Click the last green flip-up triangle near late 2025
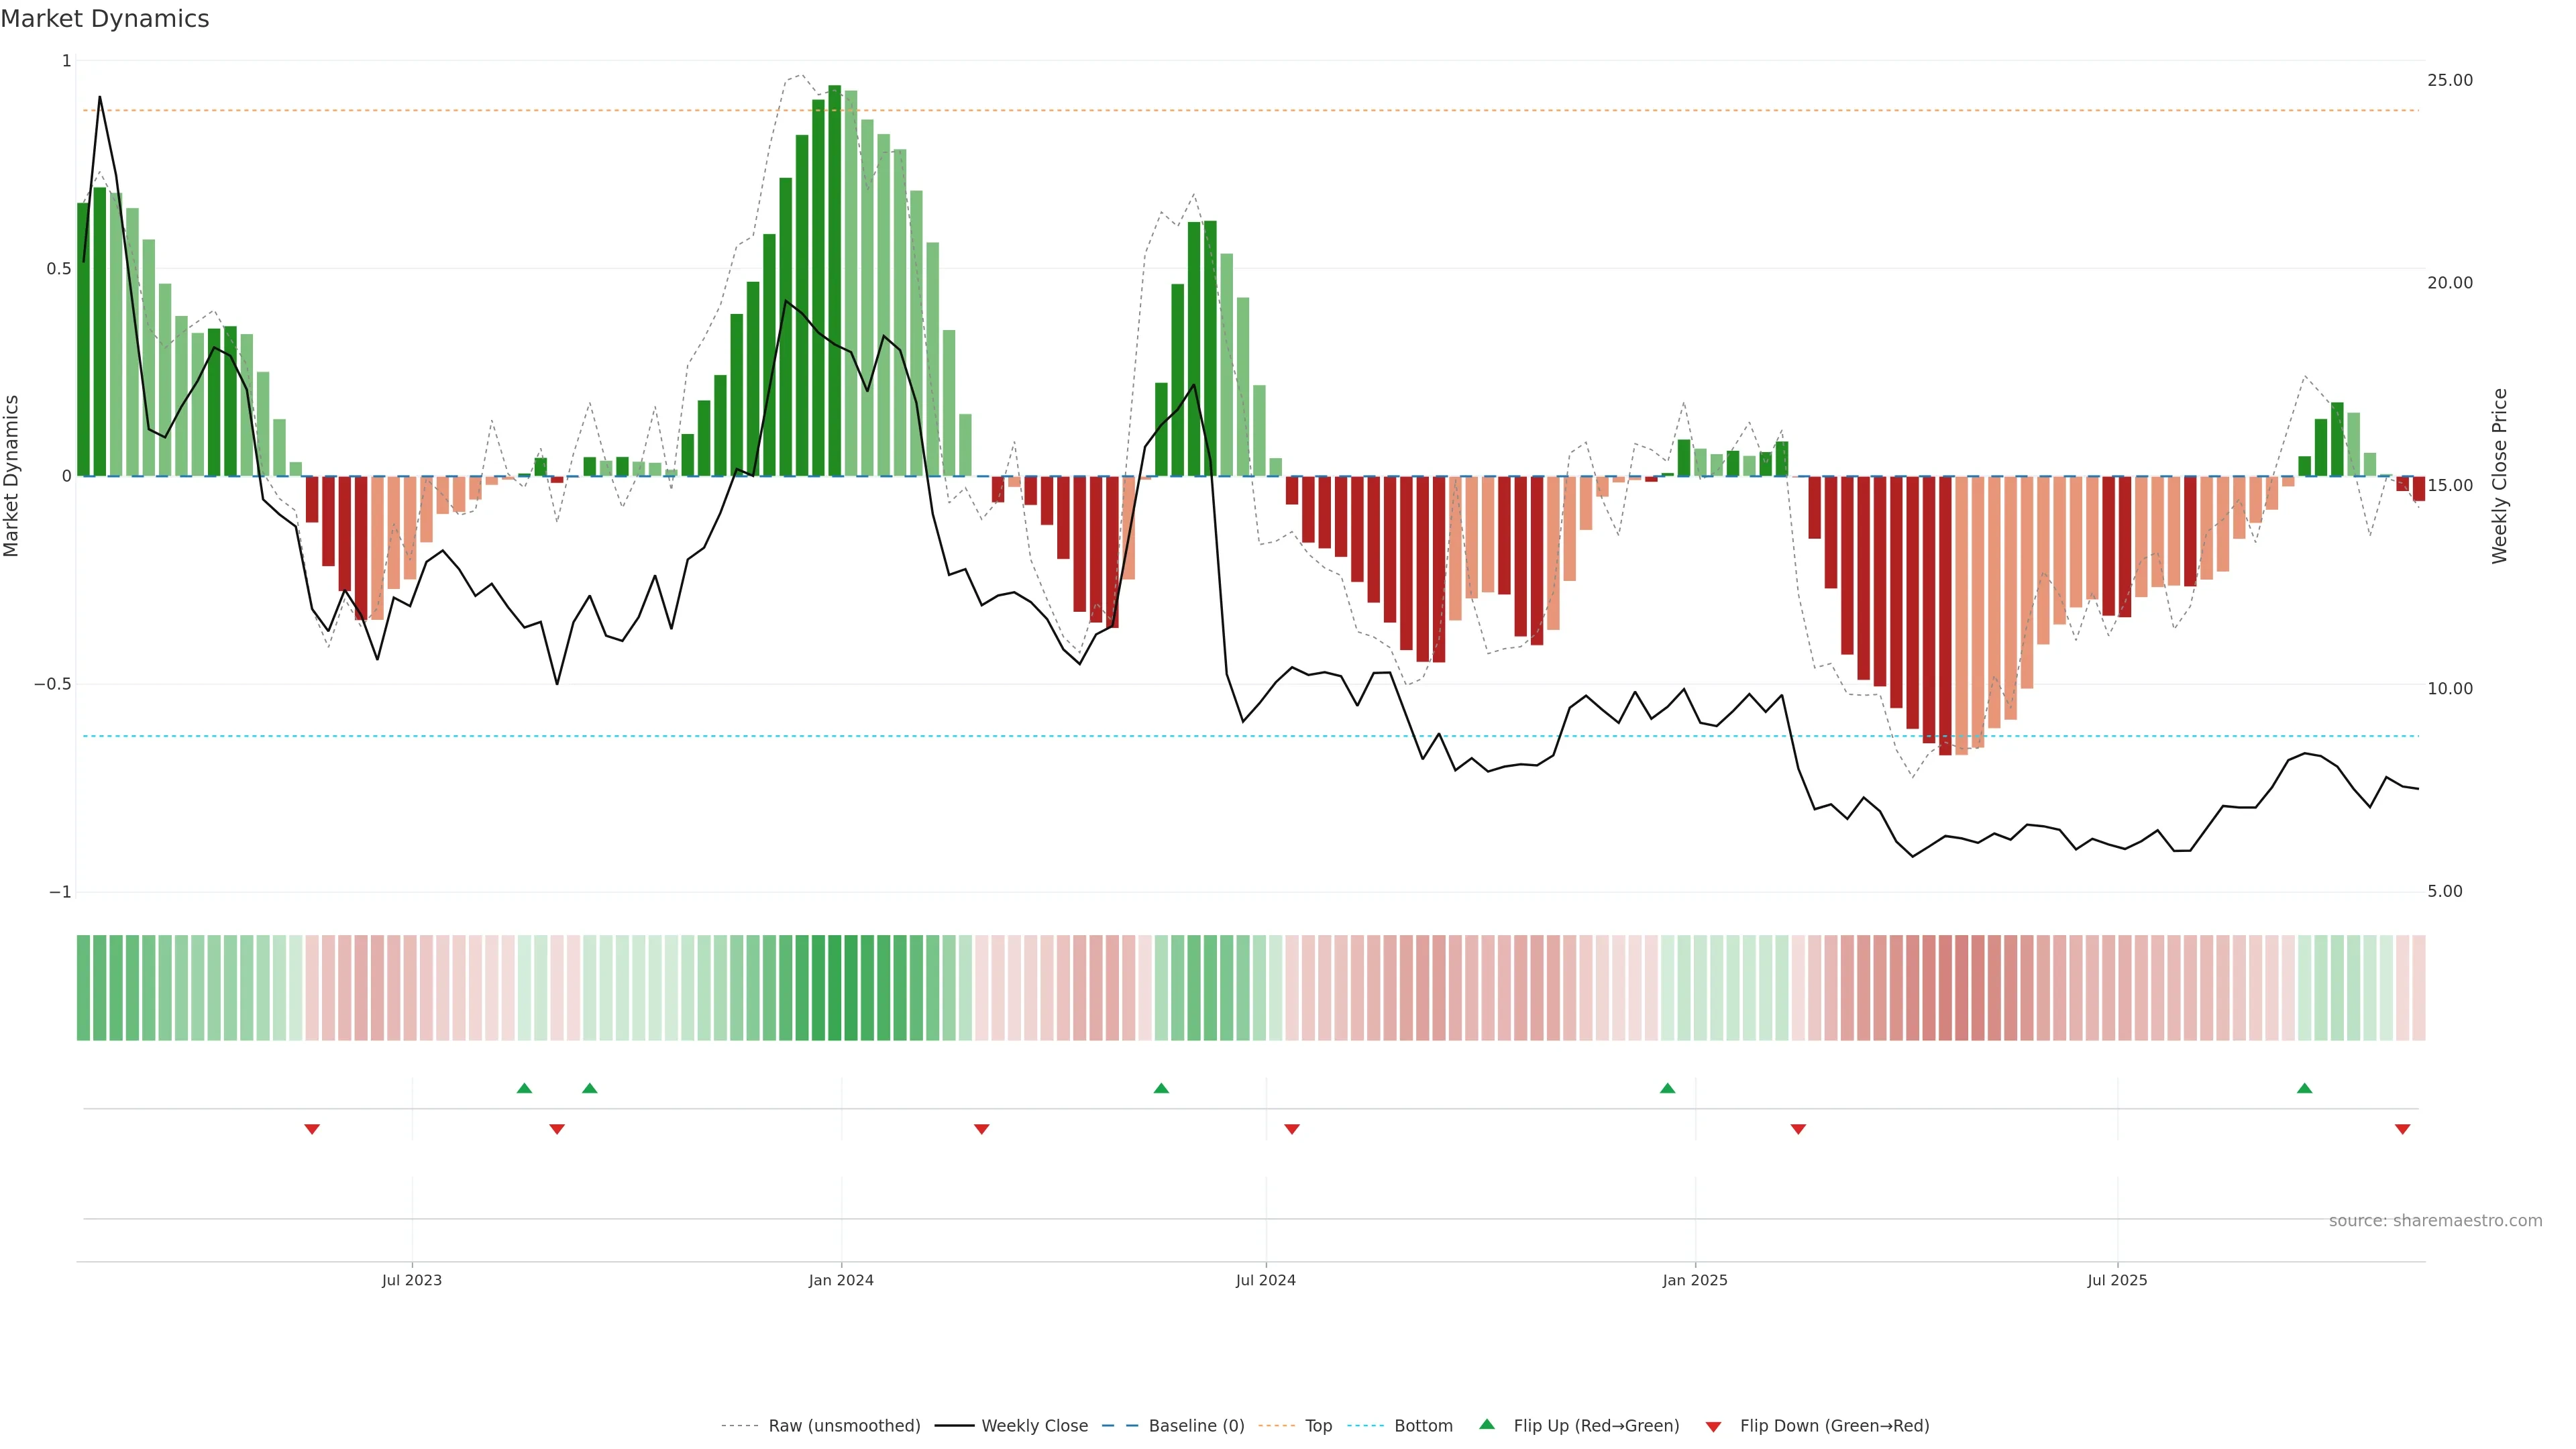Image resolution: width=2576 pixels, height=1449 pixels. pos(2304,1088)
